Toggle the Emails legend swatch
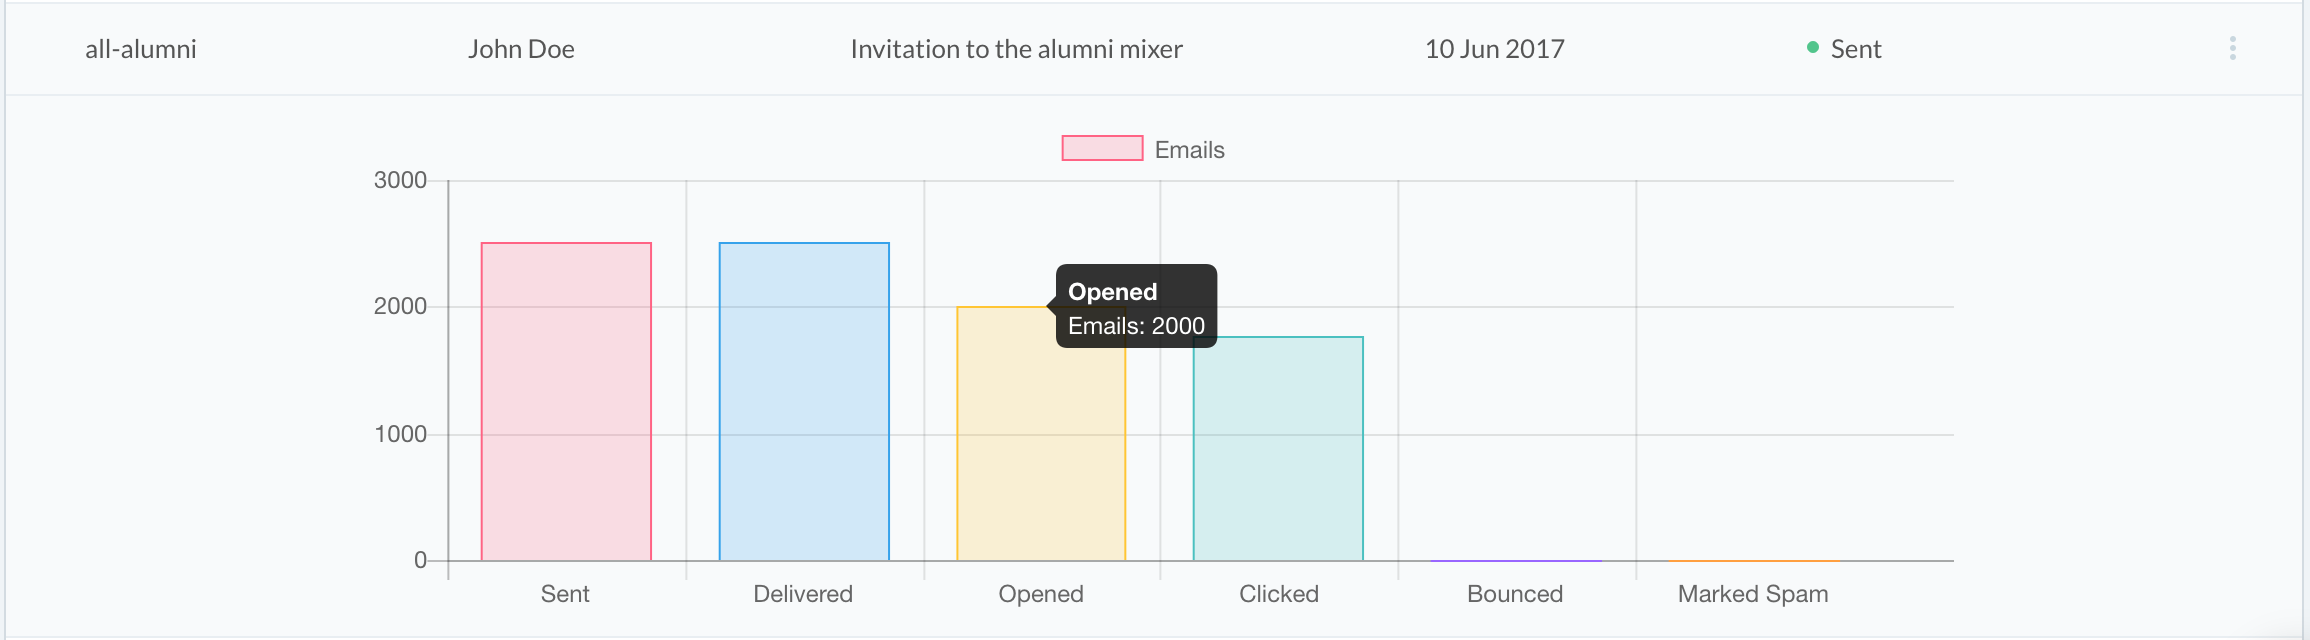The height and width of the screenshot is (640, 2310). tap(1102, 148)
